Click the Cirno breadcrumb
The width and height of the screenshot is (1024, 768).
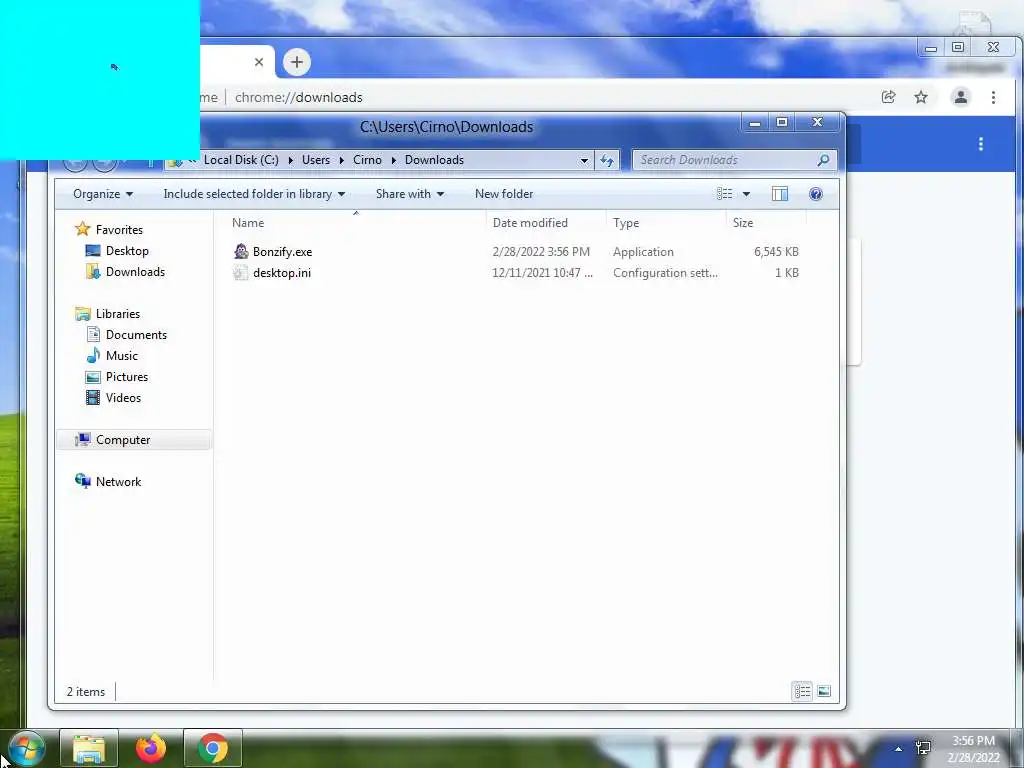(x=367, y=160)
